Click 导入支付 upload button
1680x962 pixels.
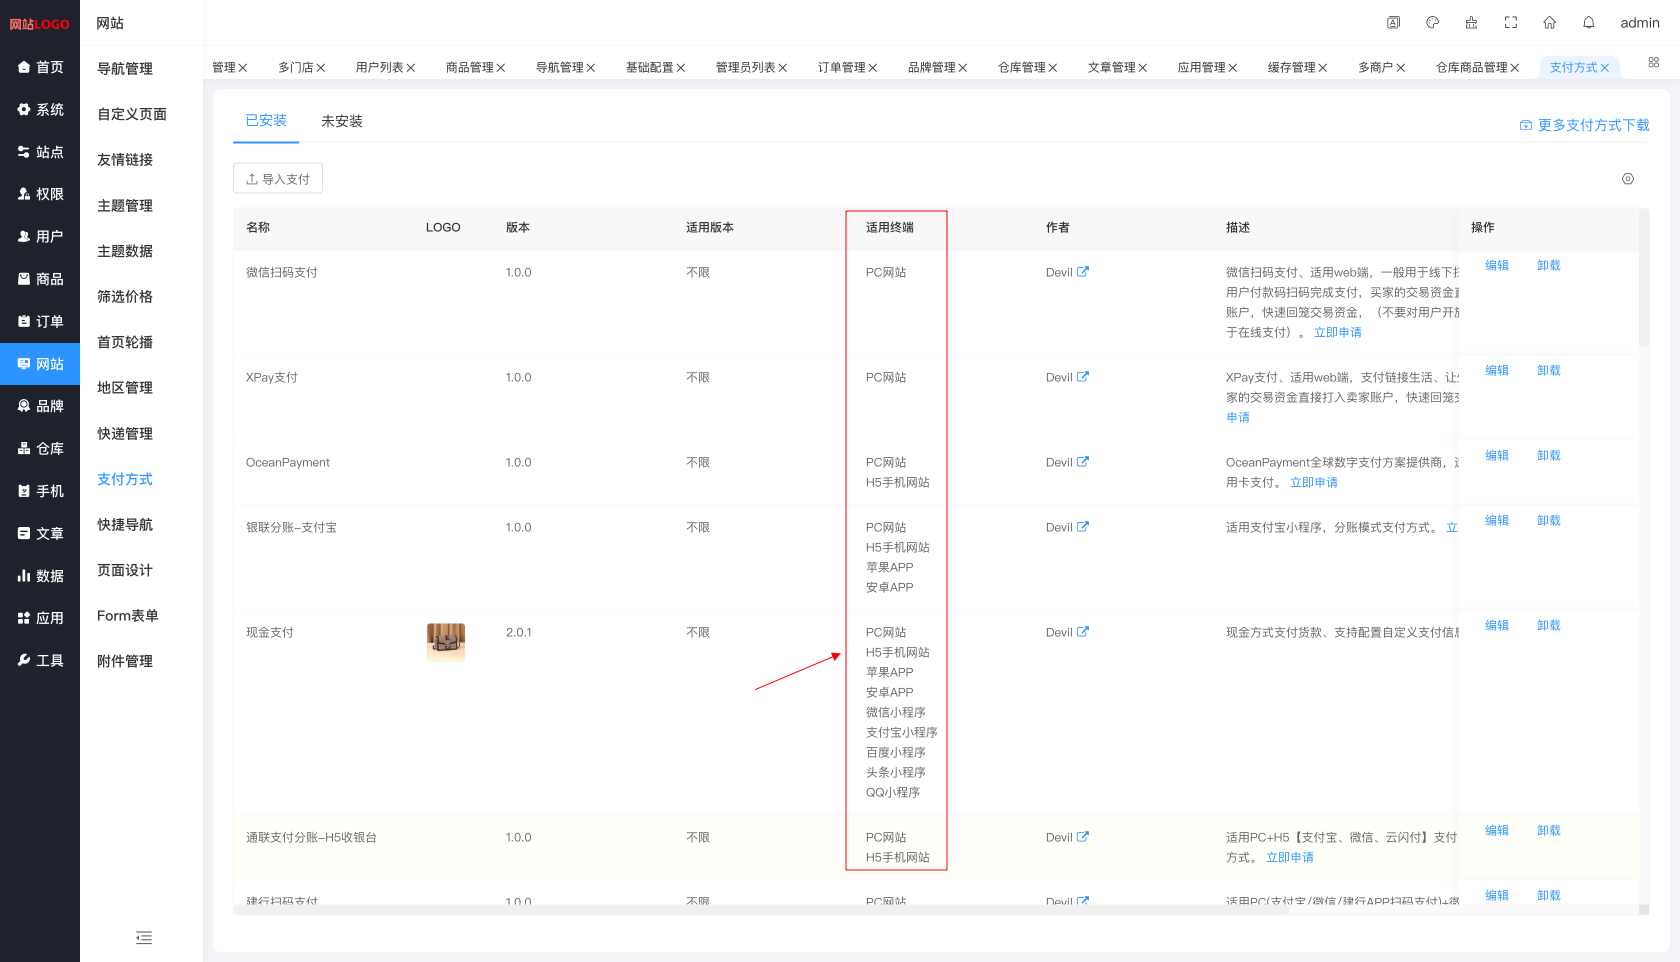tap(278, 179)
